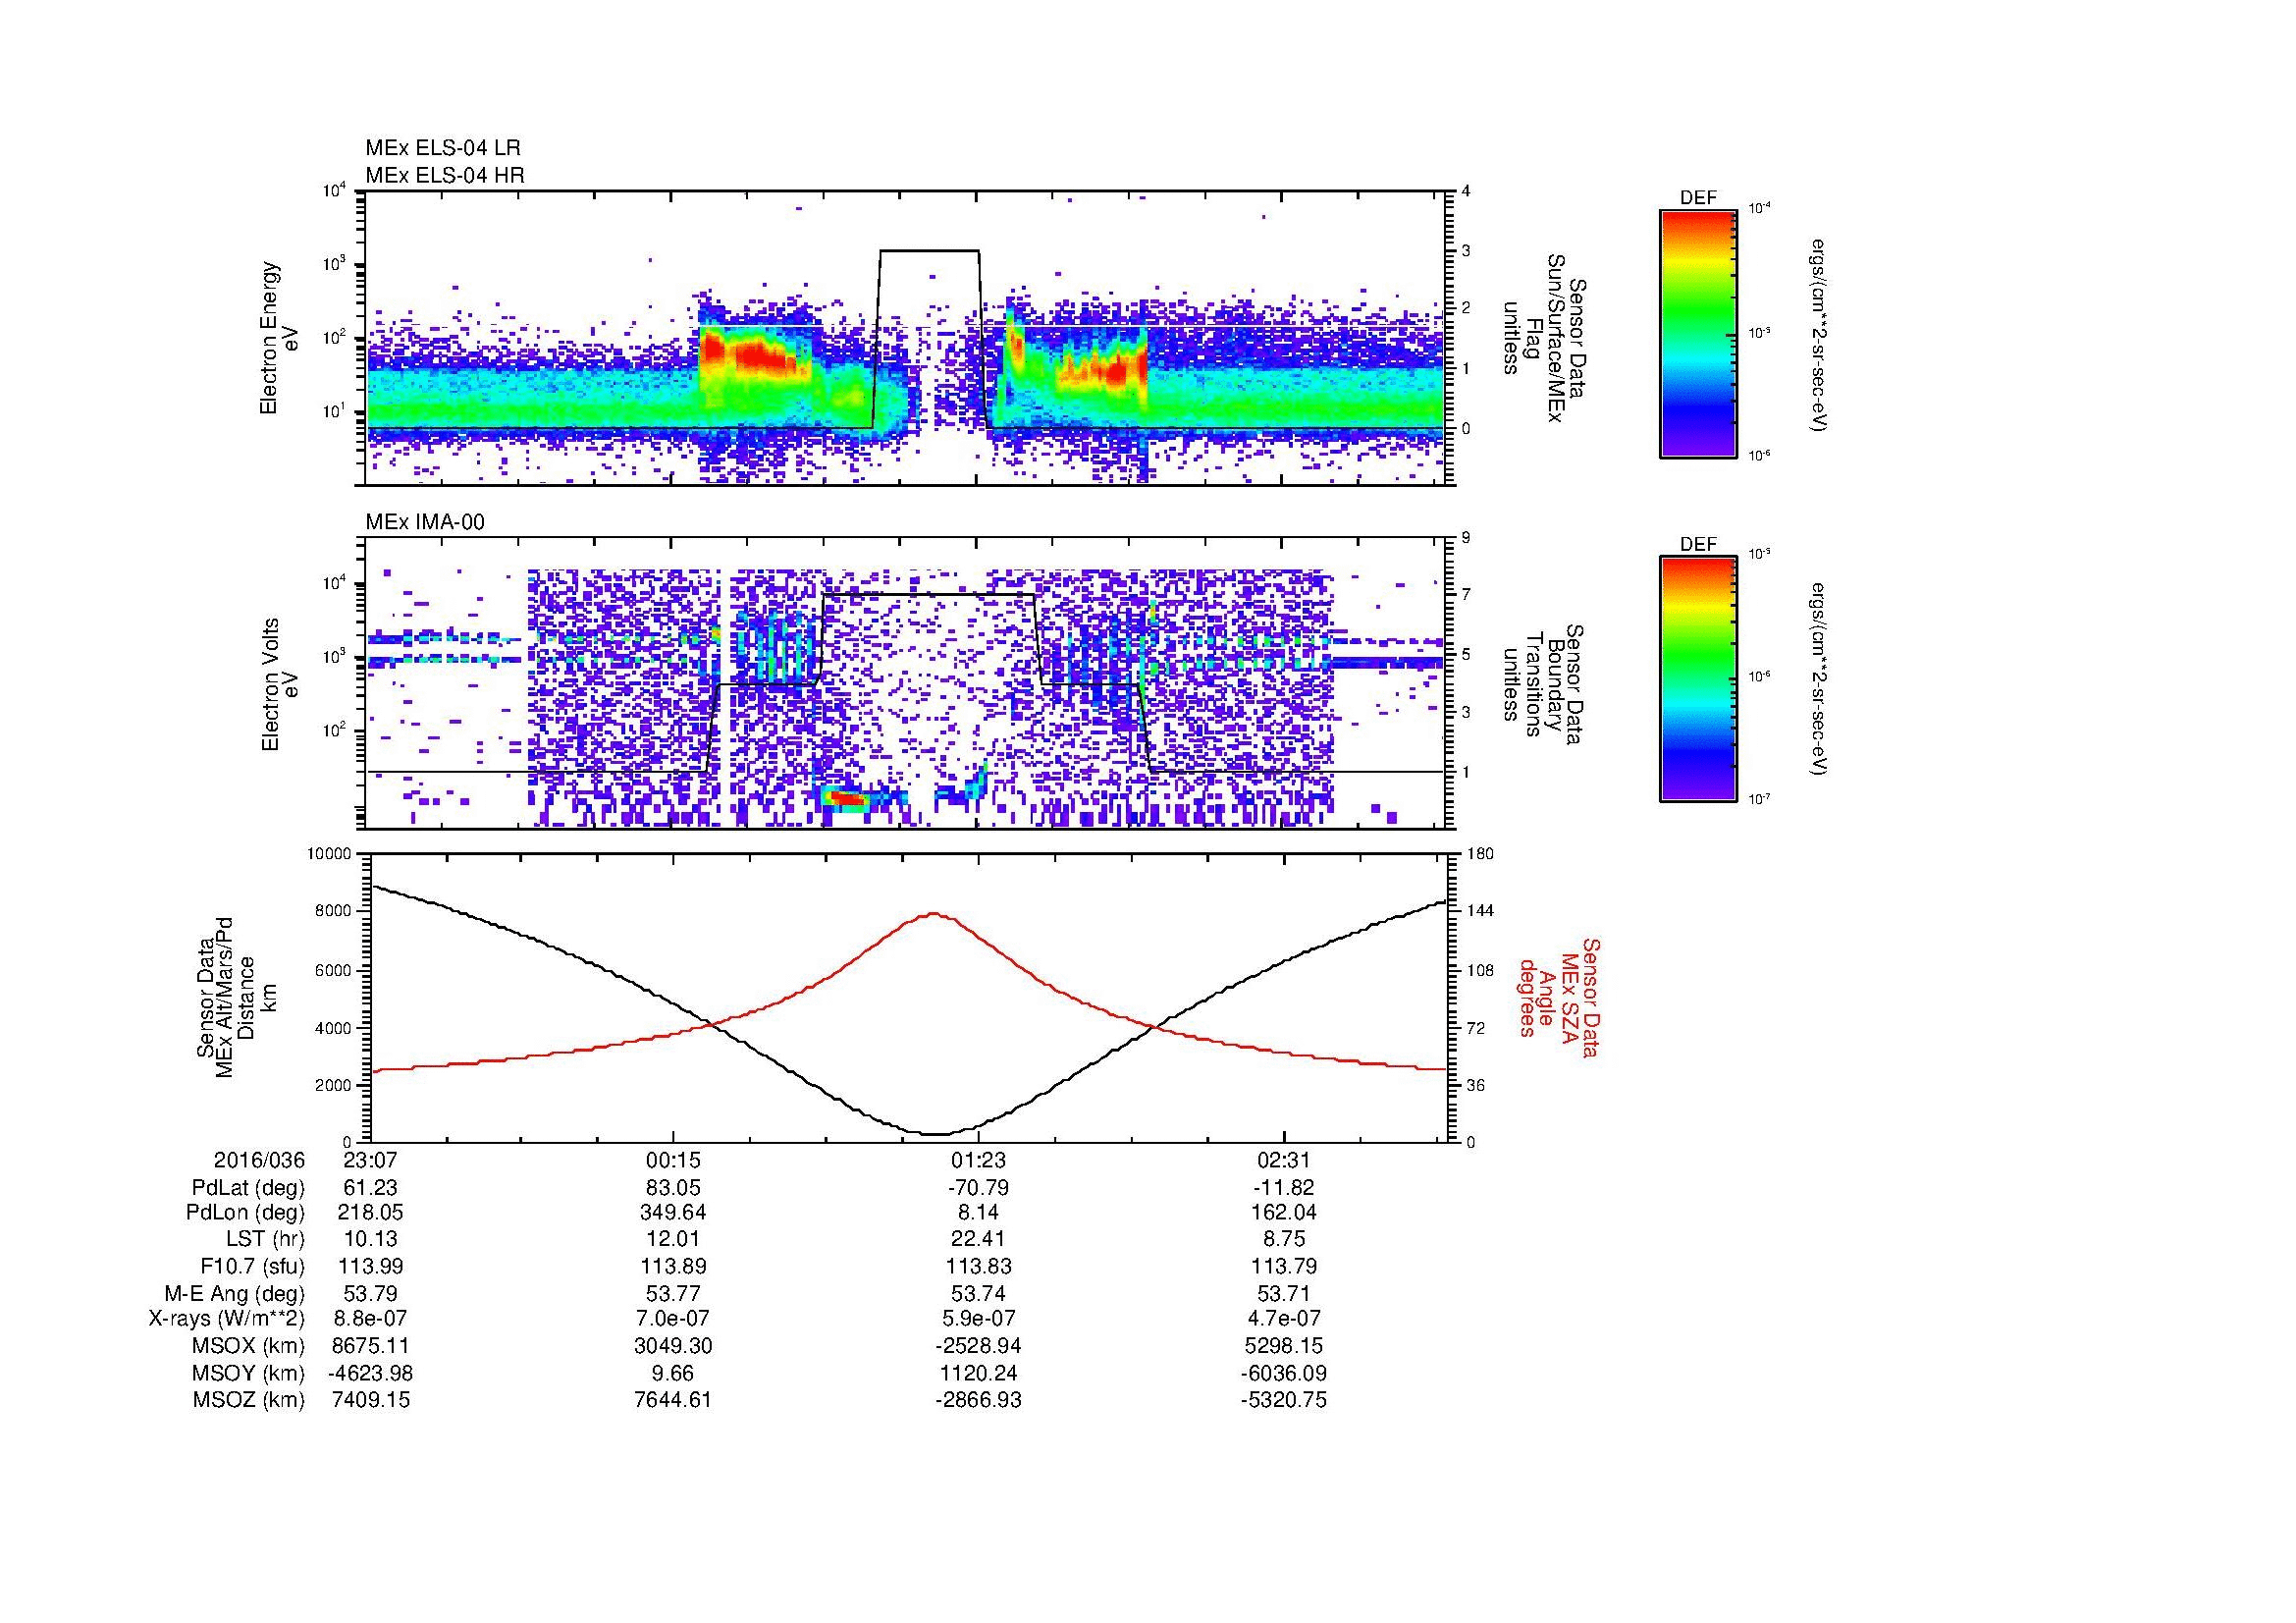The image size is (2296, 1623).
Task: Click the 02:31 time tick label
Action: [1283, 1160]
